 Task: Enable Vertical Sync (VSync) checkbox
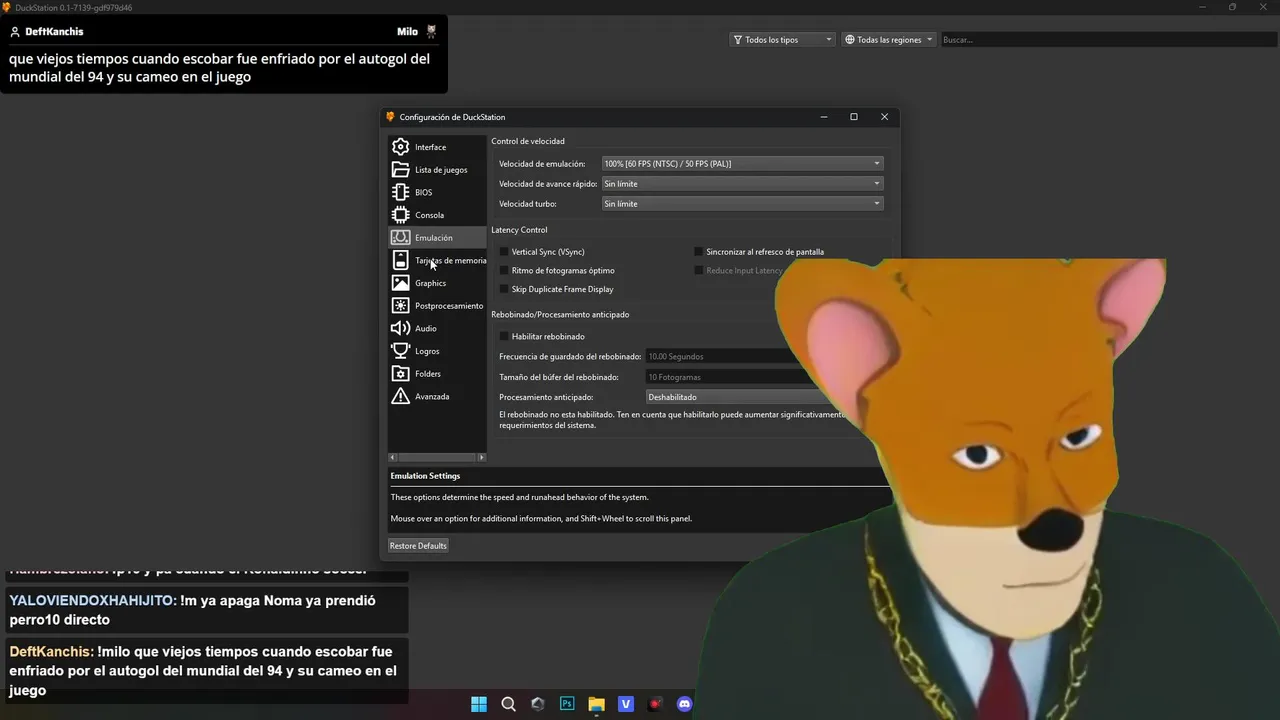(504, 252)
